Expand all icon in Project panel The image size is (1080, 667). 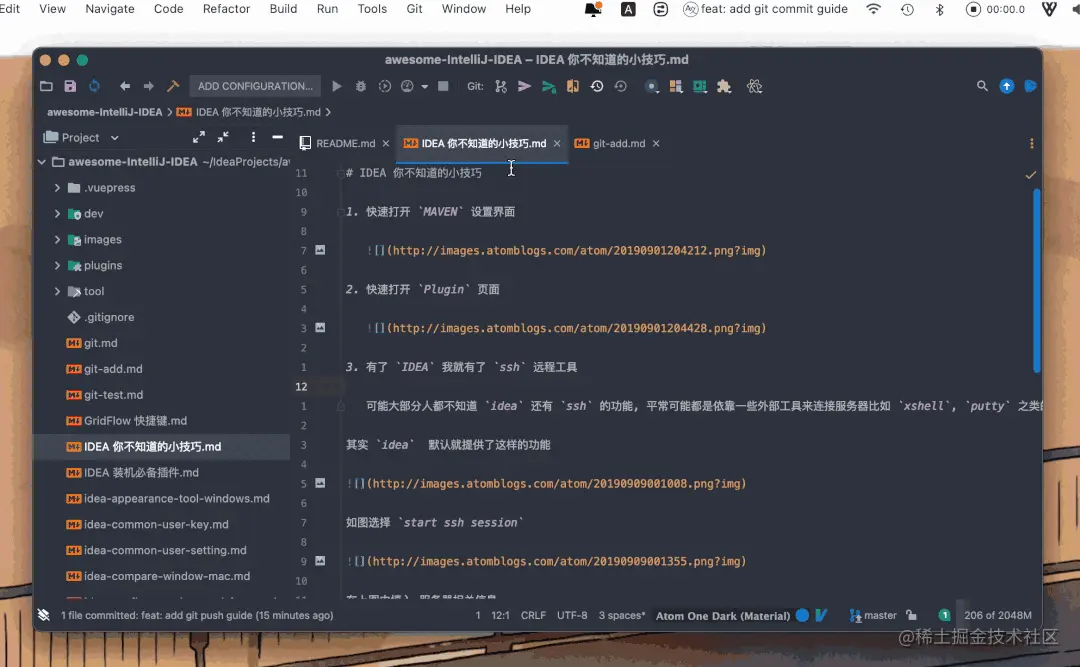click(199, 137)
